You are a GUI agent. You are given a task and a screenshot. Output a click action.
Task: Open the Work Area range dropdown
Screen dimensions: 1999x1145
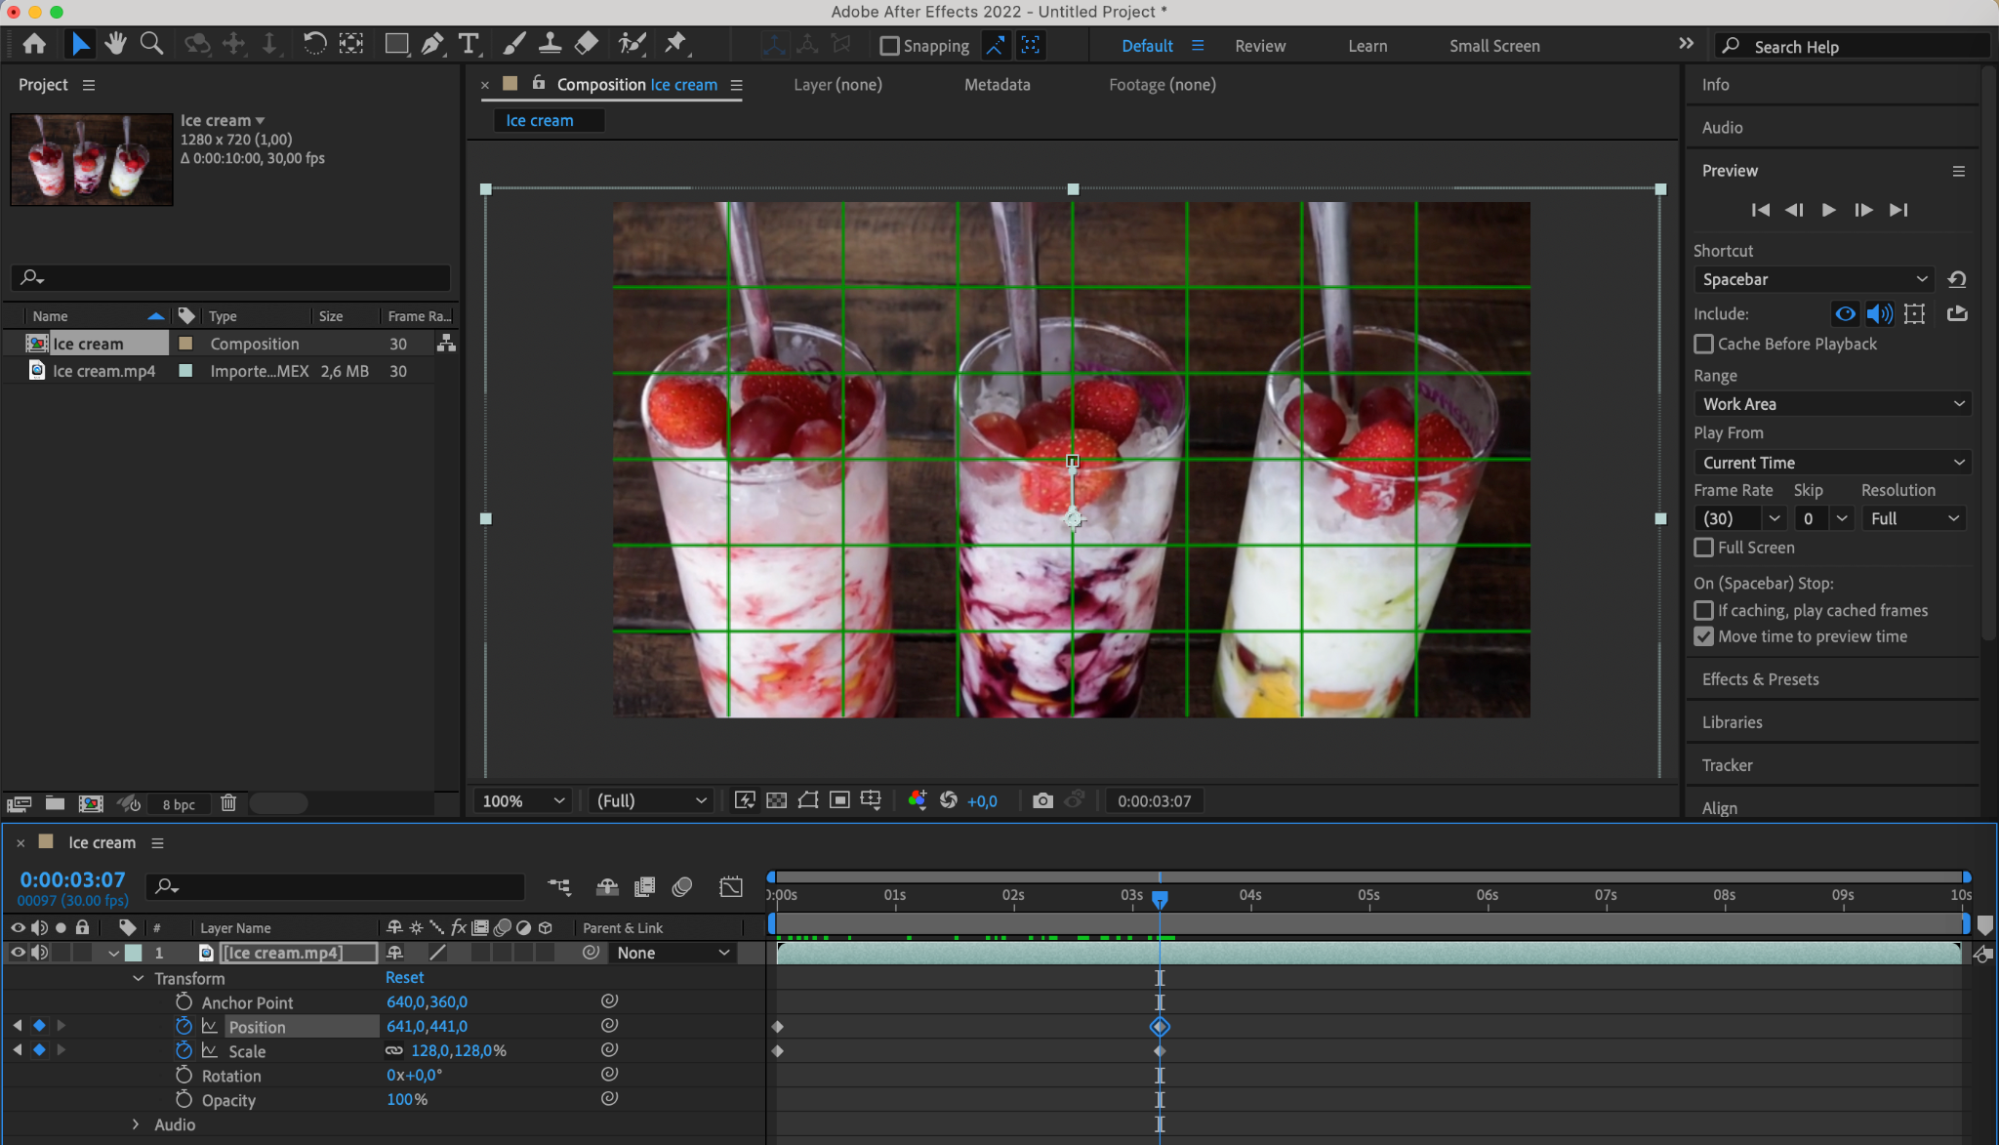pyautogui.click(x=1832, y=404)
